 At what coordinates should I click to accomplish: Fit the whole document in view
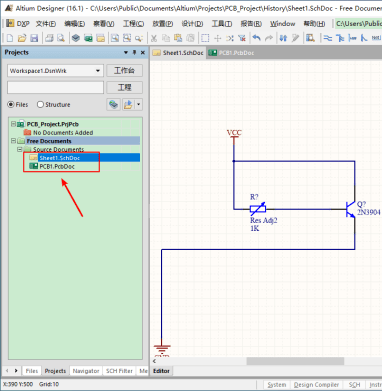[x=115, y=38]
